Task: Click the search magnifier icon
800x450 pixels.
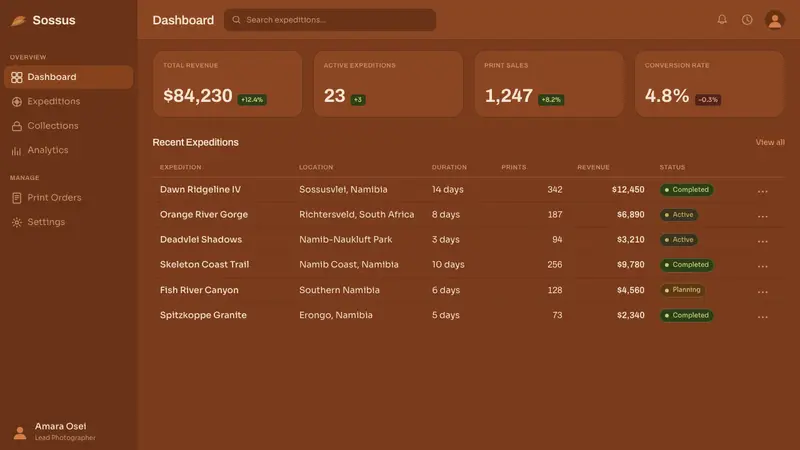Action: click(x=236, y=20)
